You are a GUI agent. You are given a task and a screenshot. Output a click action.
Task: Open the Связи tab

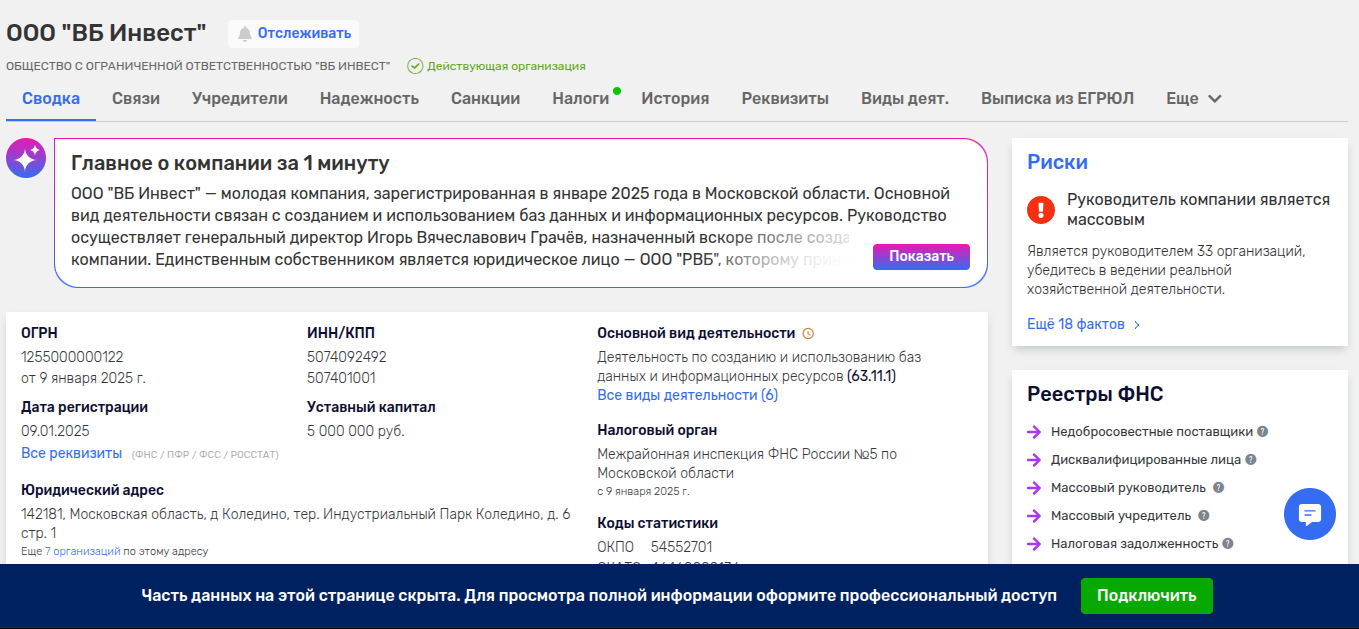point(136,99)
